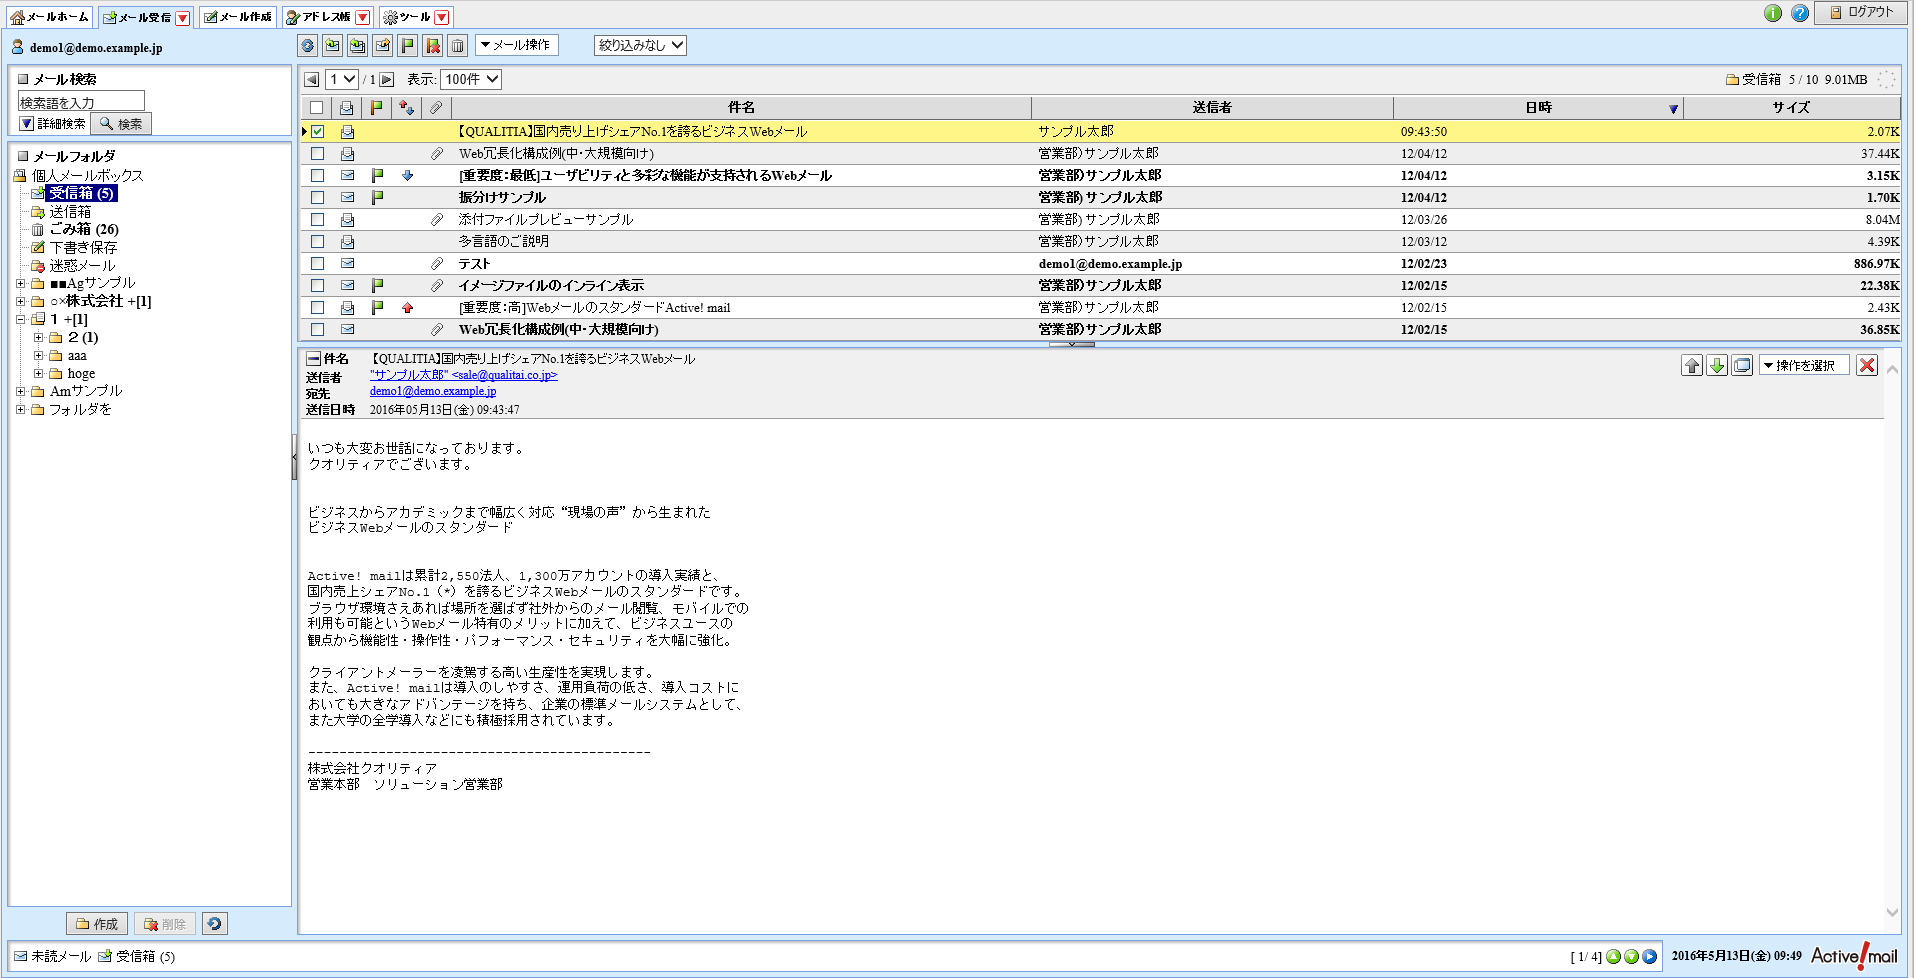Screen dimensions: 1914x978
Task: Flag the selected message using the flag icon
Action: pyautogui.click(x=408, y=45)
